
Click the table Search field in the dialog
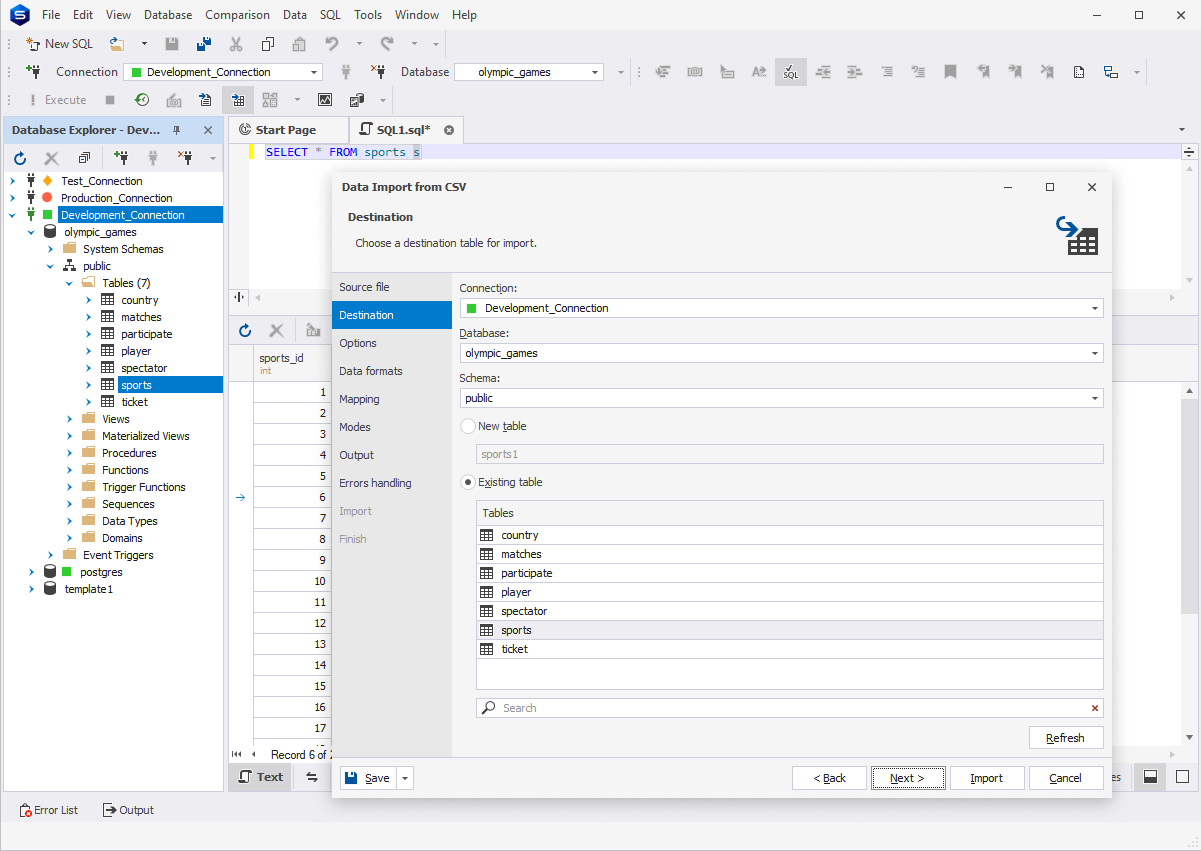pyautogui.click(x=700, y=707)
